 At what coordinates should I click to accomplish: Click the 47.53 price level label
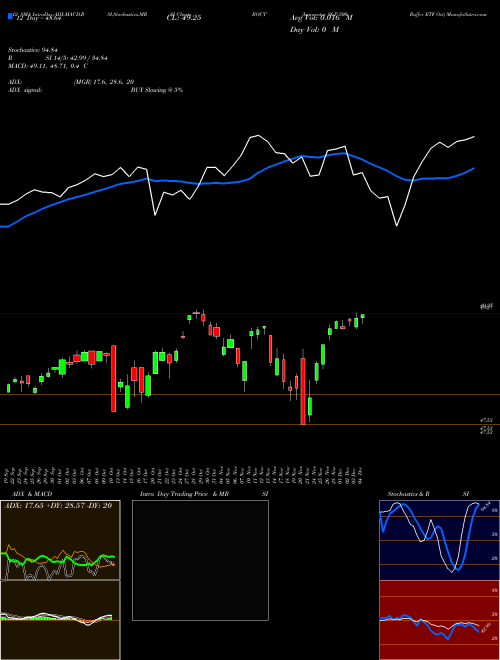(487, 420)
